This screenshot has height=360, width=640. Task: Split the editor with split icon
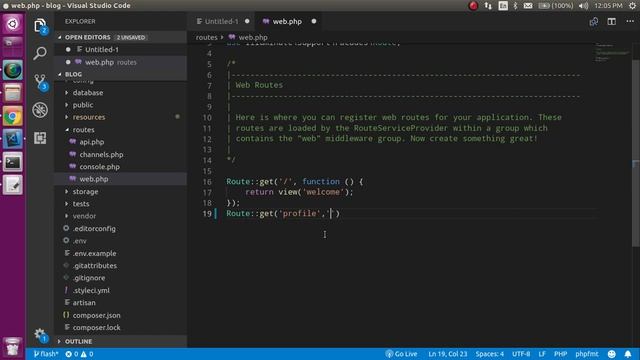(x=611, y=21)
